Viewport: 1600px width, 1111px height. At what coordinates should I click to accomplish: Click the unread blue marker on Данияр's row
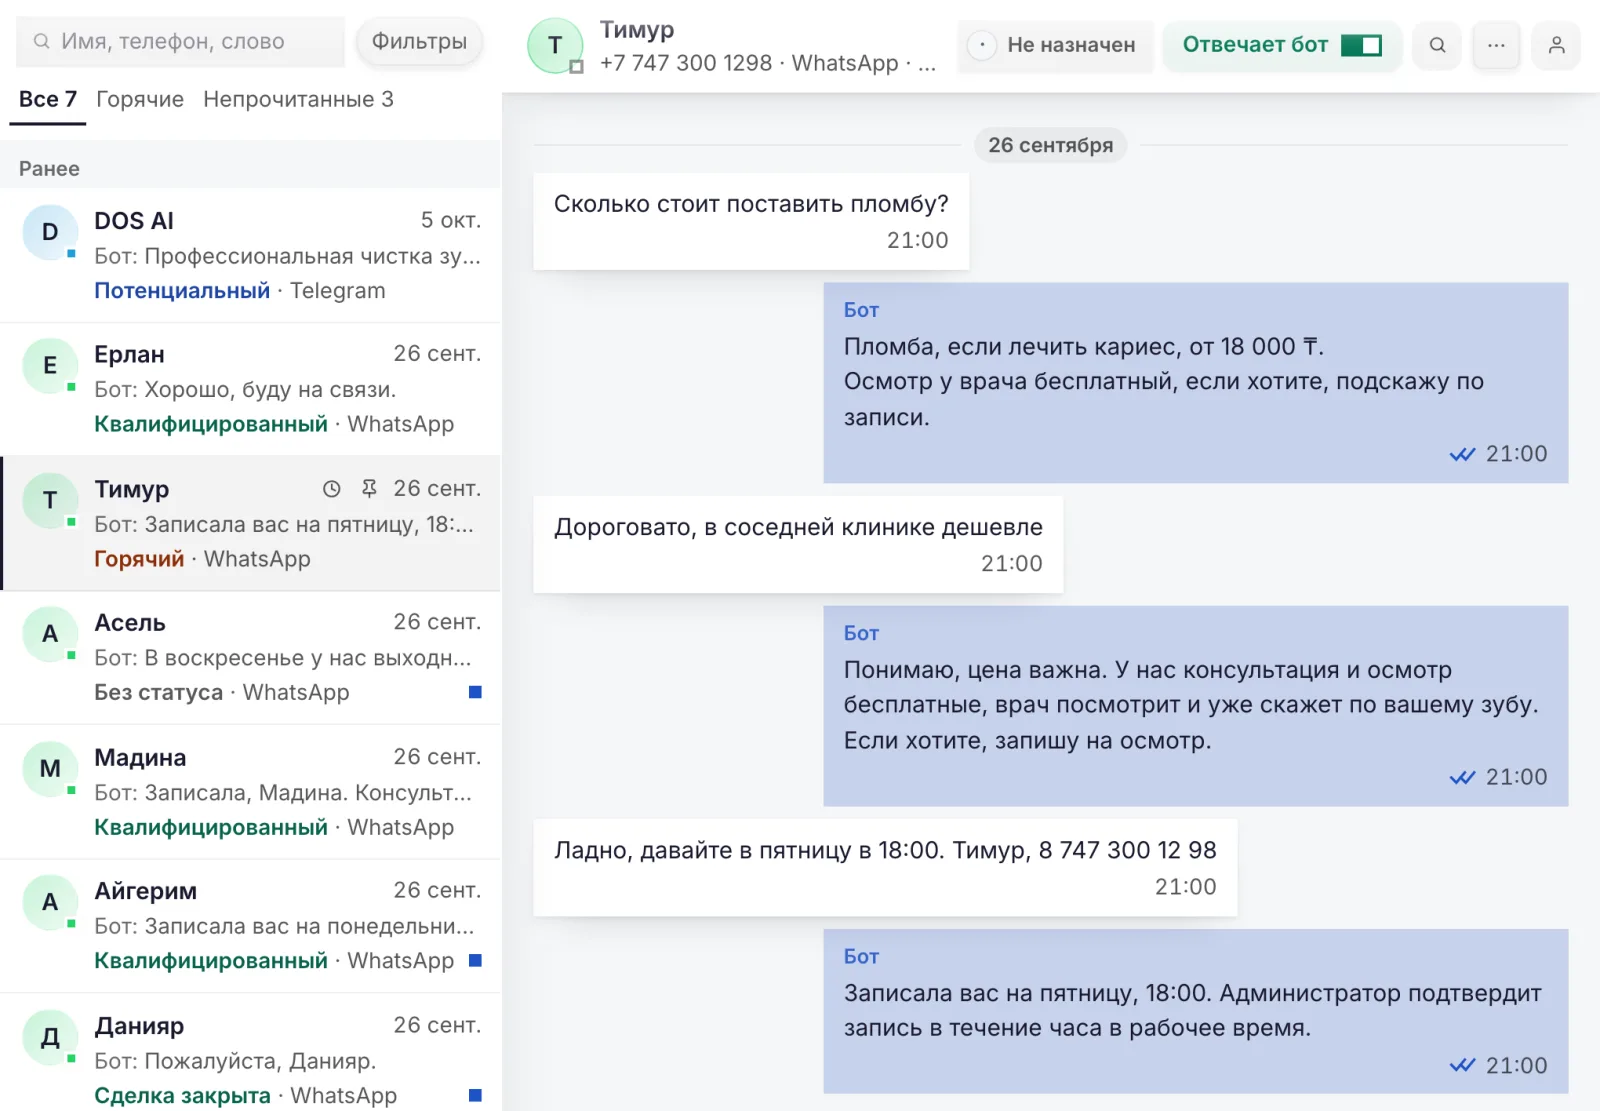coord(475,1095)
